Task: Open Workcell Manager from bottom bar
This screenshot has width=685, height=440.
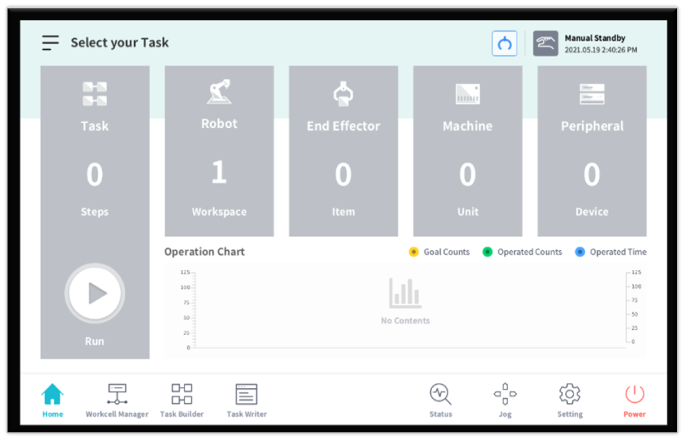Action: [117, 399]
